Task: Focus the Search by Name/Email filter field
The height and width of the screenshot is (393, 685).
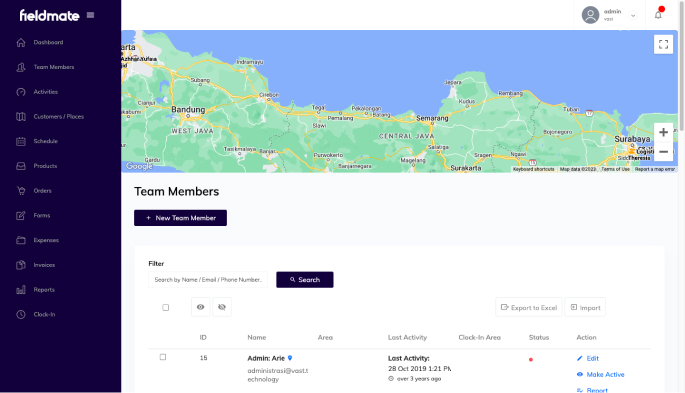Action: [x=208, y=279]
